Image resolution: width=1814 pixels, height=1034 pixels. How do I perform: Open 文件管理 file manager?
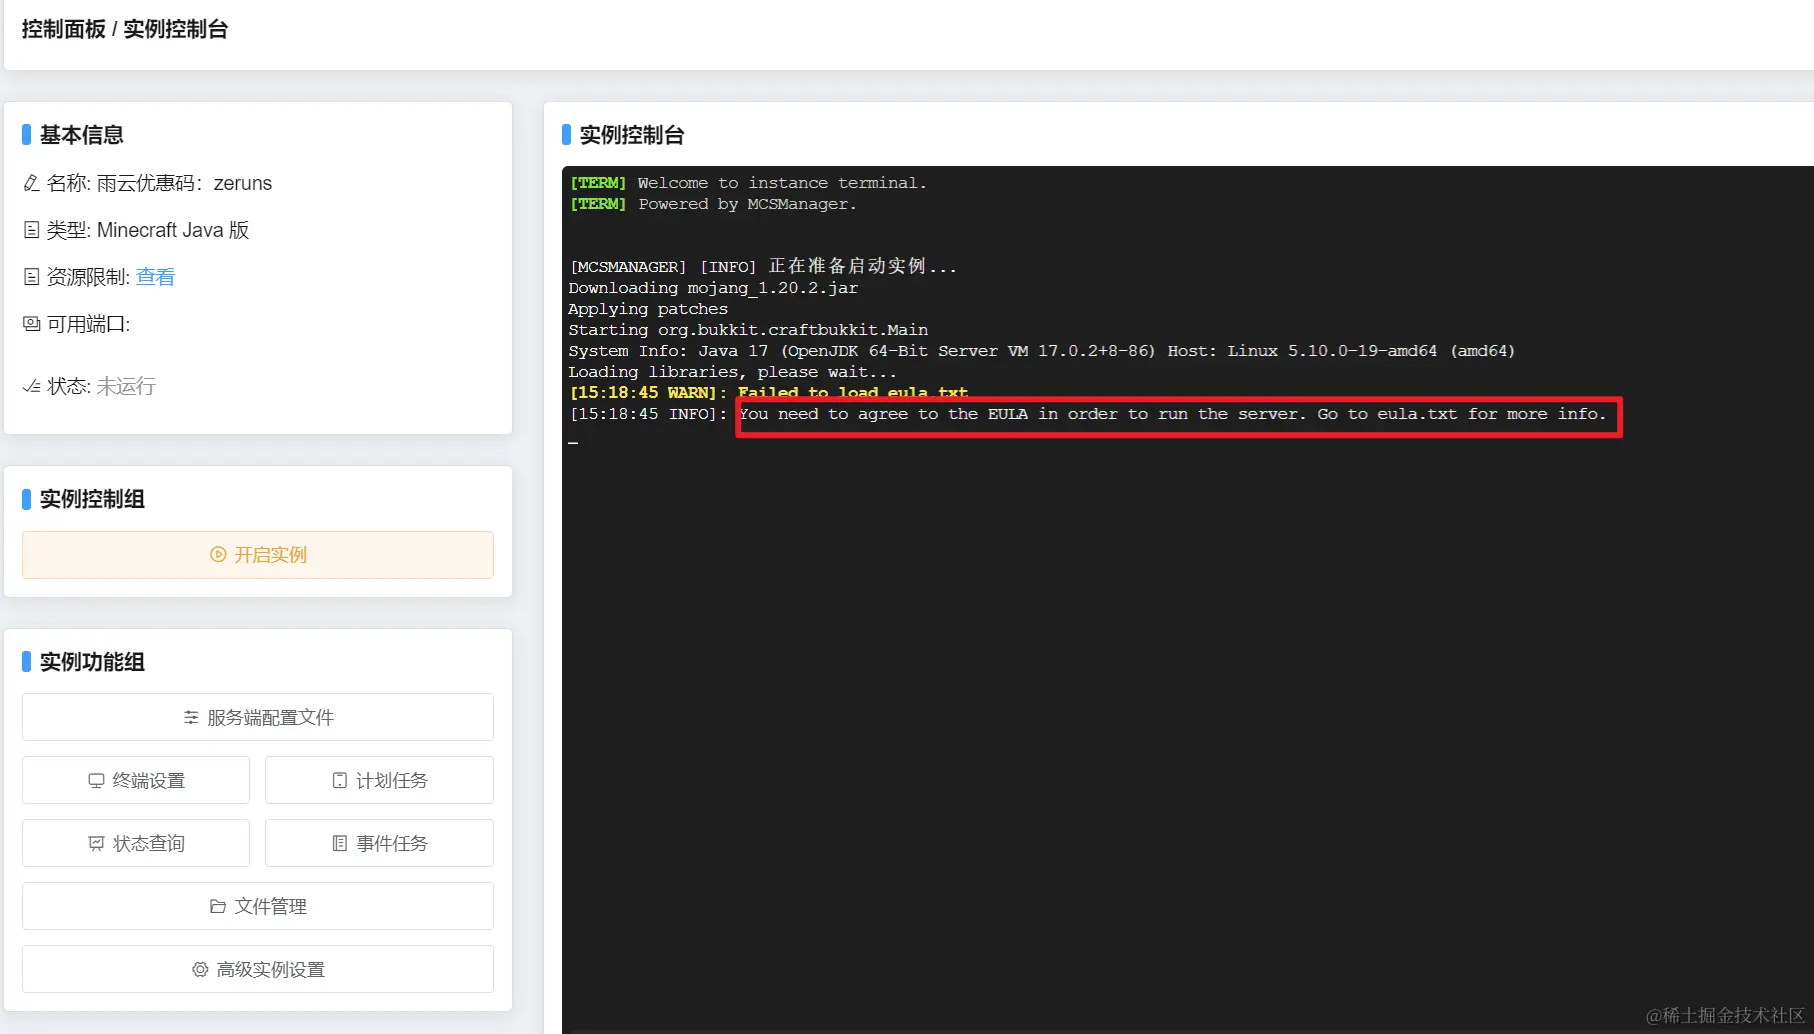click(258, 907)
